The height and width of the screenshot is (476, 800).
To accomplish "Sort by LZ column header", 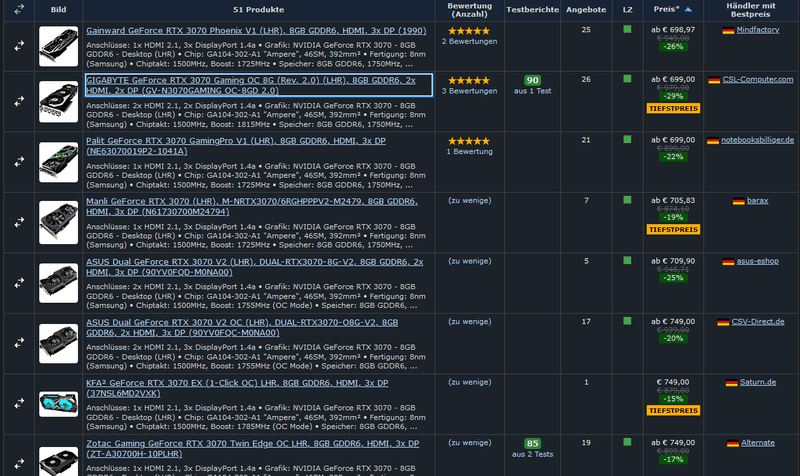I will tap(628, 10).
